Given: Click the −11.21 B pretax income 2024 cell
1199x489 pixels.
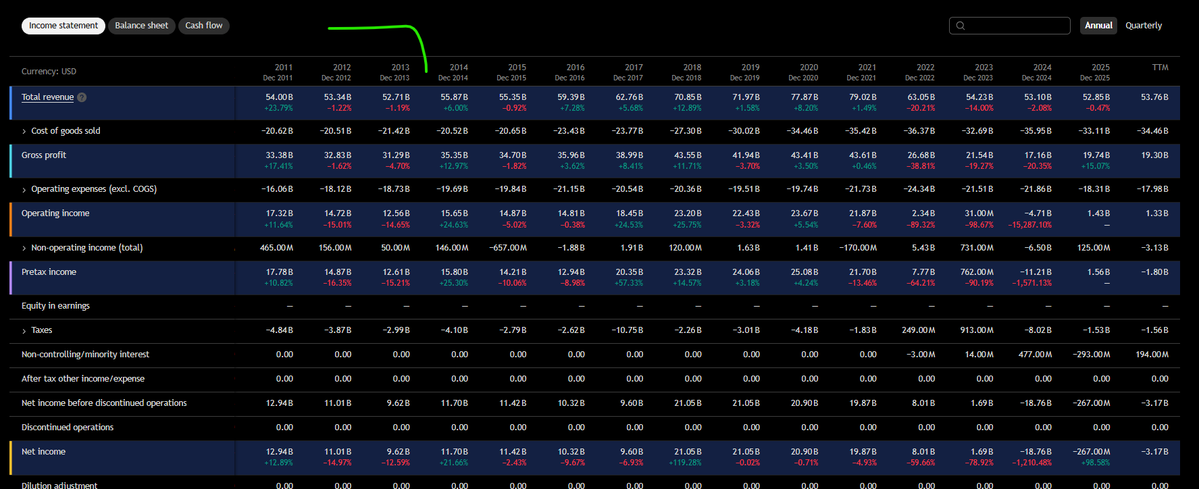Looking at the screenshot, I should [x=1036, y=272].
